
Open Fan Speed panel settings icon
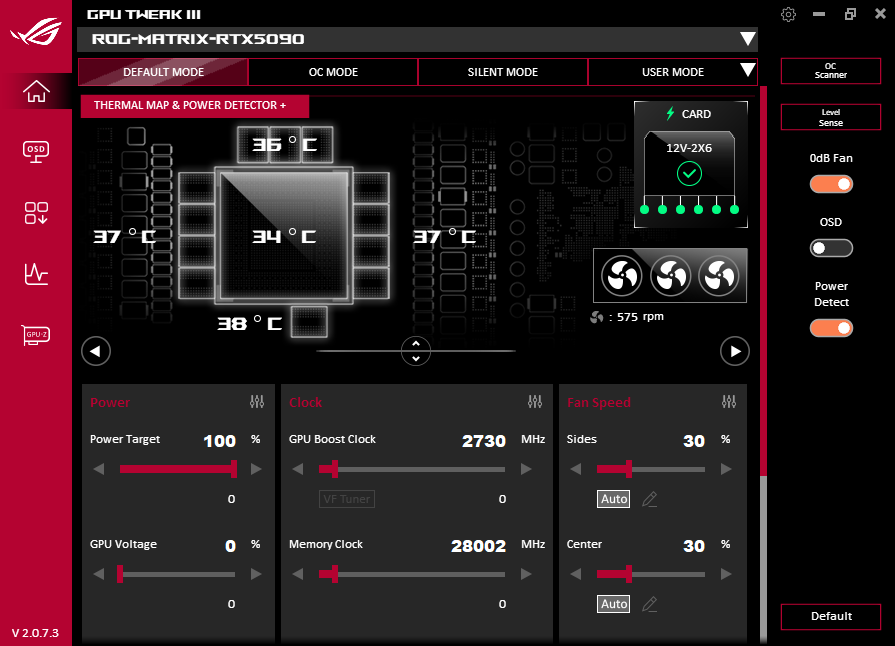click(x=728, y=402)
